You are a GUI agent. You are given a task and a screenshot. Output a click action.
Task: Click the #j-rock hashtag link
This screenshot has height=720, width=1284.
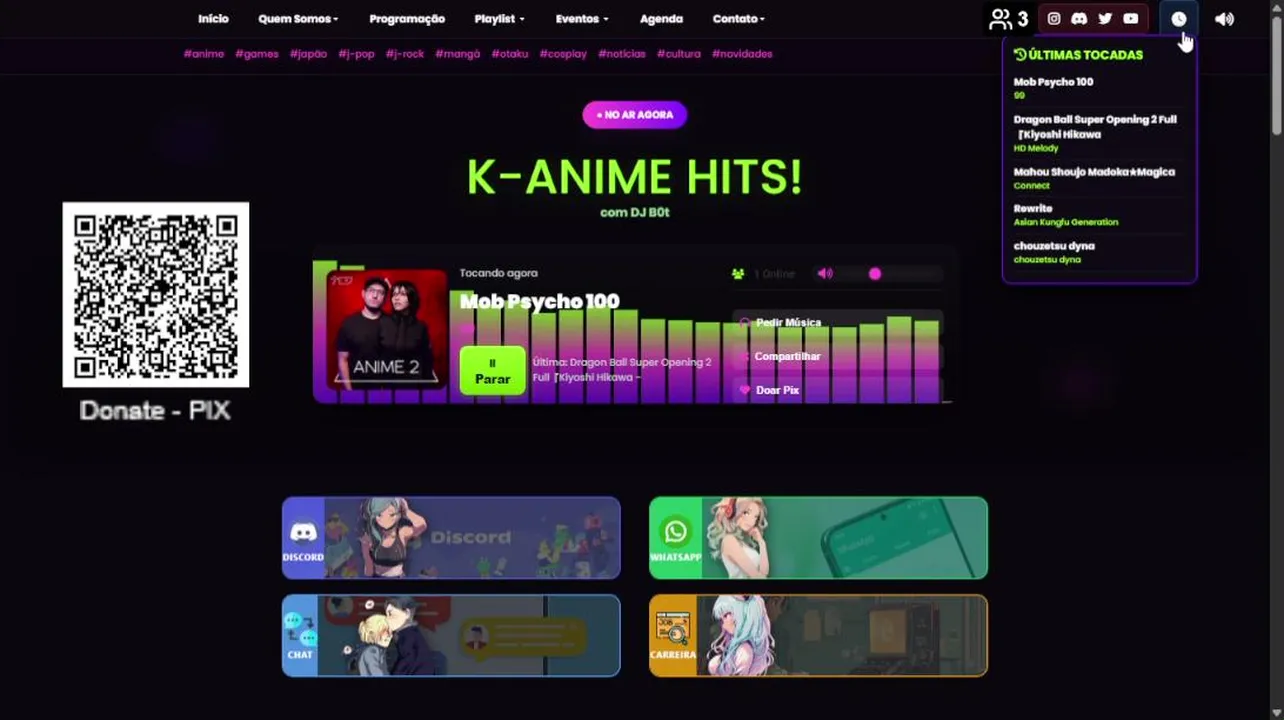[x=405, y=54]
